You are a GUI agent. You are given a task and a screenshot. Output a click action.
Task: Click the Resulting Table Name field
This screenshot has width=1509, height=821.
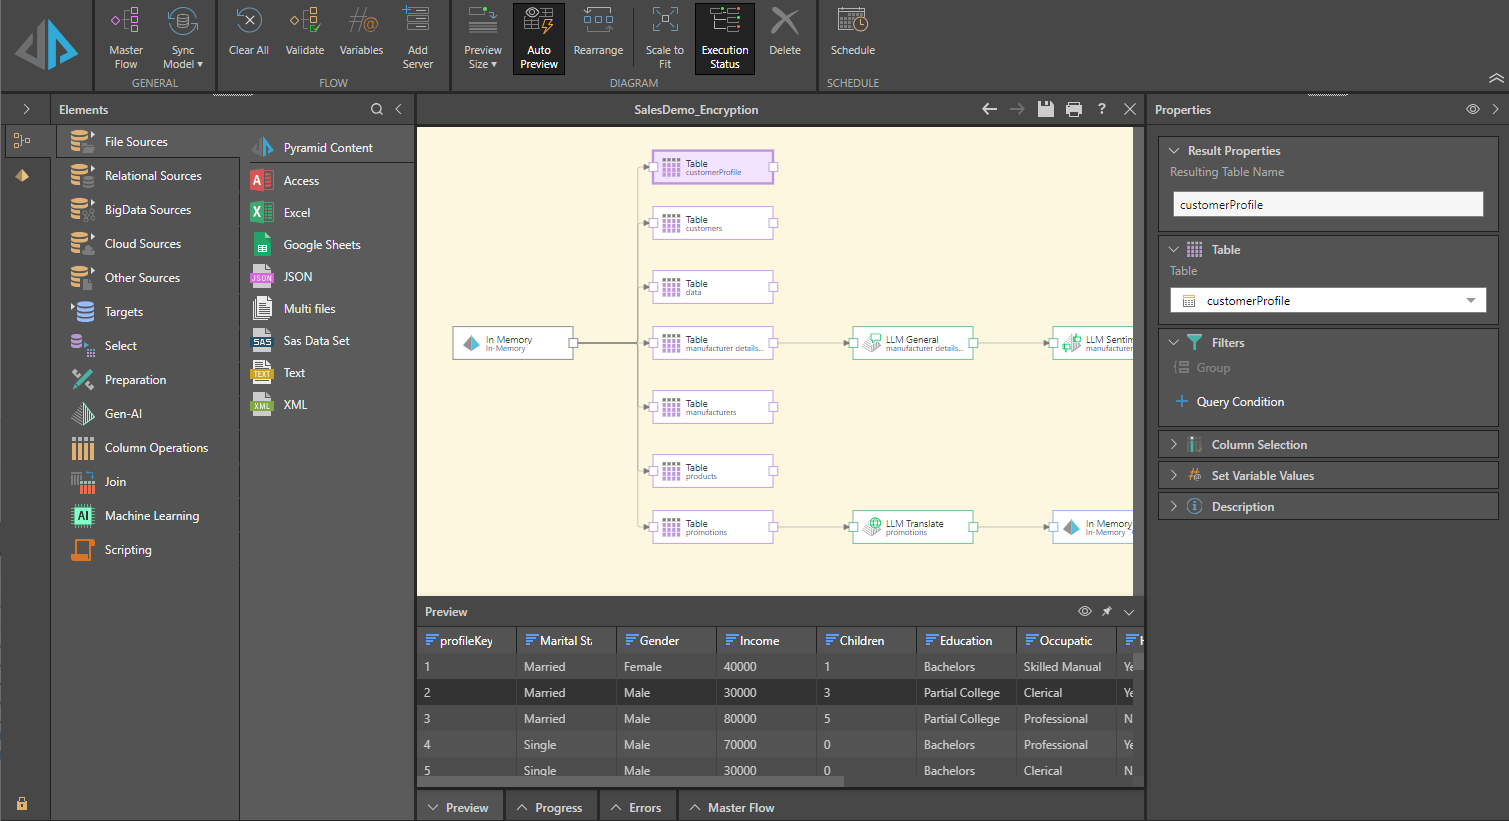click(1327, 205)
